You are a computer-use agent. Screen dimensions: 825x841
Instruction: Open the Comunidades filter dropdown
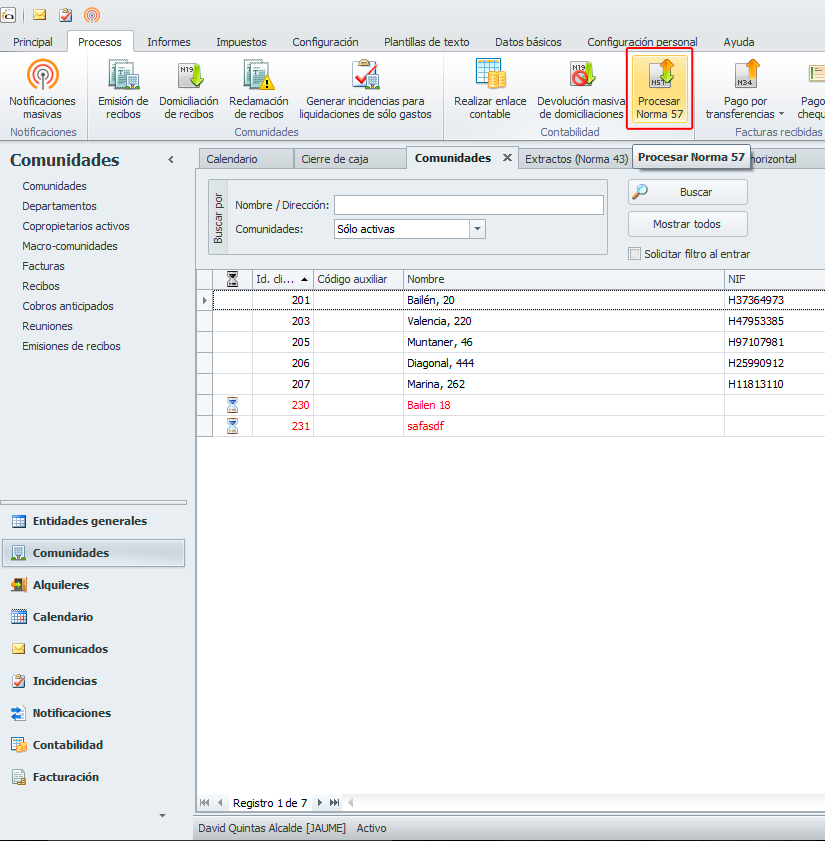[x=477, y=229]
